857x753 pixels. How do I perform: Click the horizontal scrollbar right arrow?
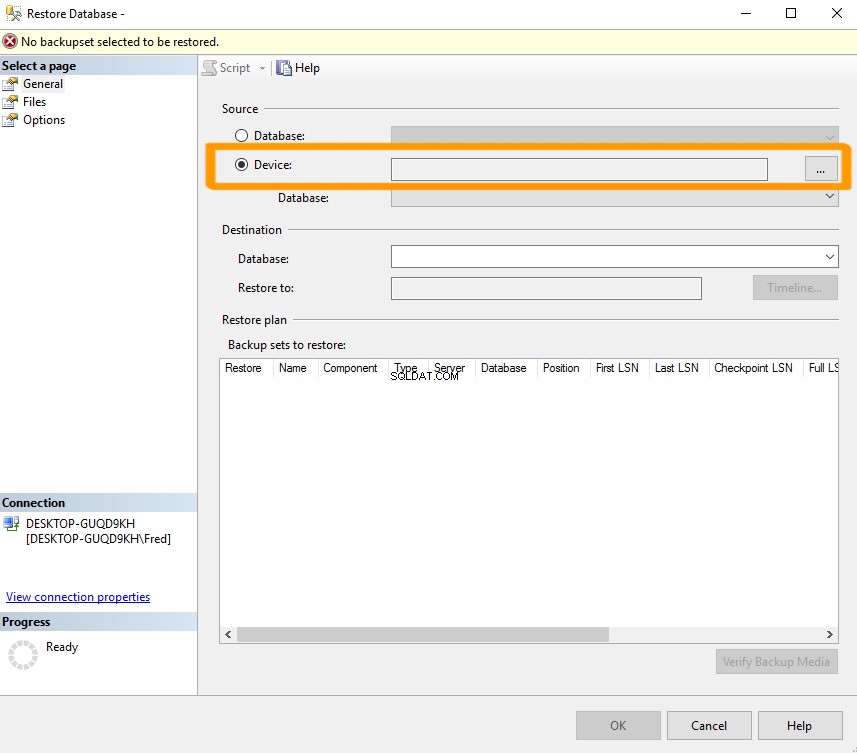(830, 634)
